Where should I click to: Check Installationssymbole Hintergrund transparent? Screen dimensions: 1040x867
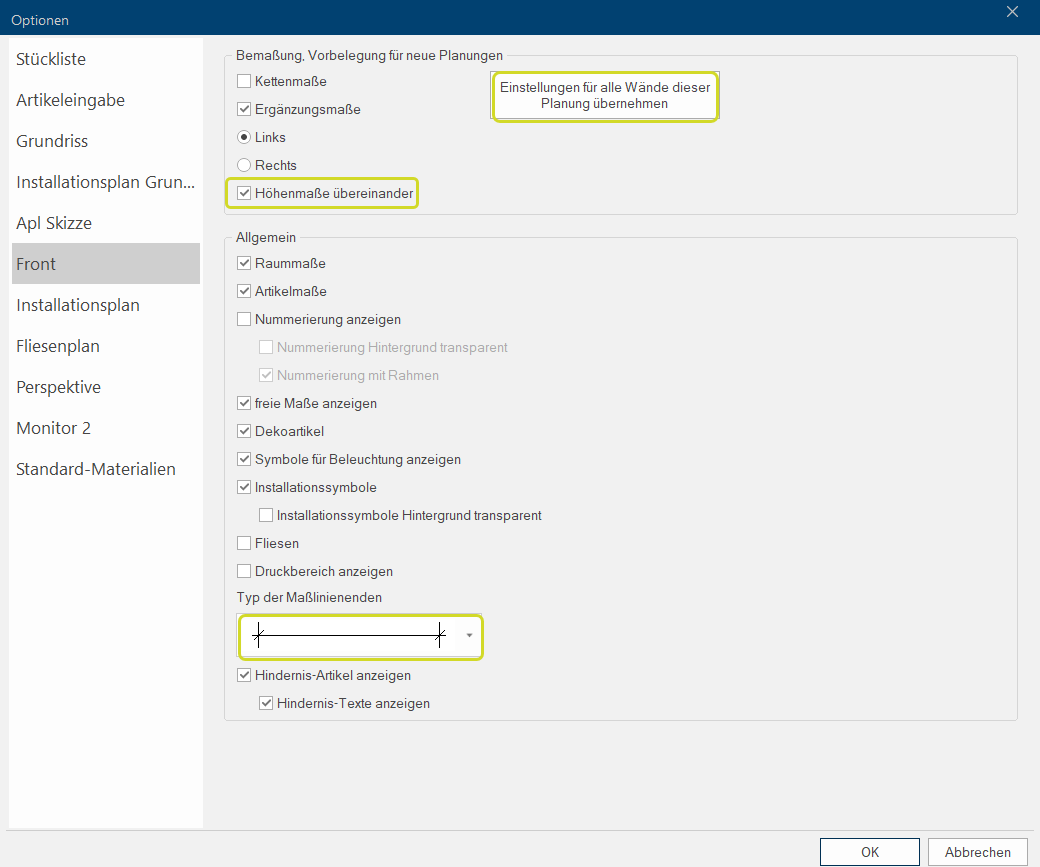point(266,516)
